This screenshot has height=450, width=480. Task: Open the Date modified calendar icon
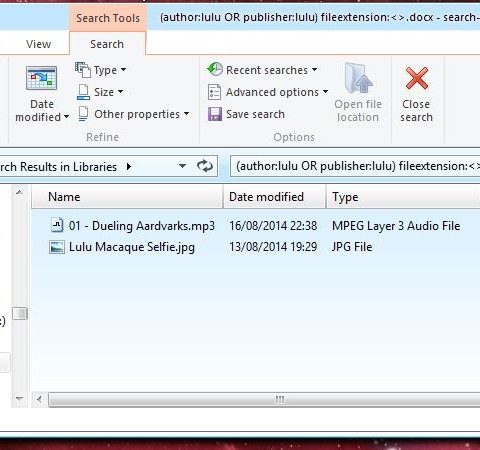click(x=42, y=78)
